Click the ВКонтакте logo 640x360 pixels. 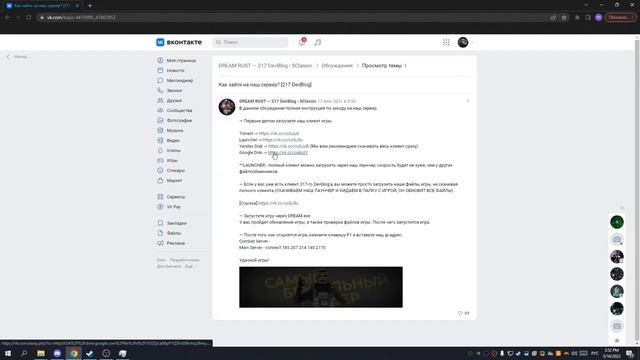[179, 42]
